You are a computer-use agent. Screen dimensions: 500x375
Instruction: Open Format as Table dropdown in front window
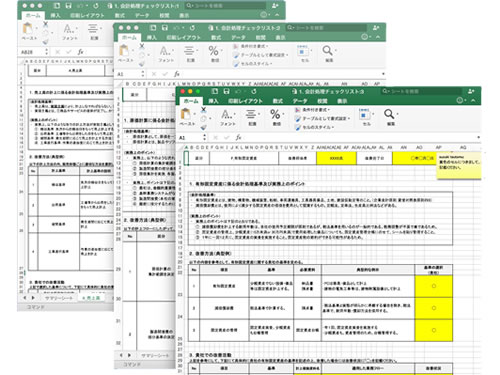click(x=322, y=118)
